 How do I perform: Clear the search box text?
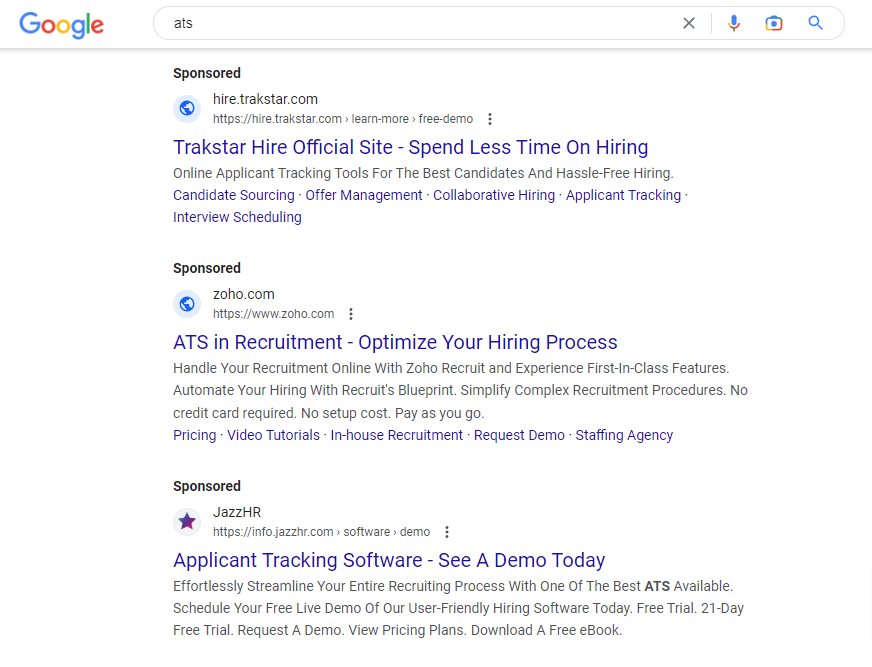coord(688,23)
